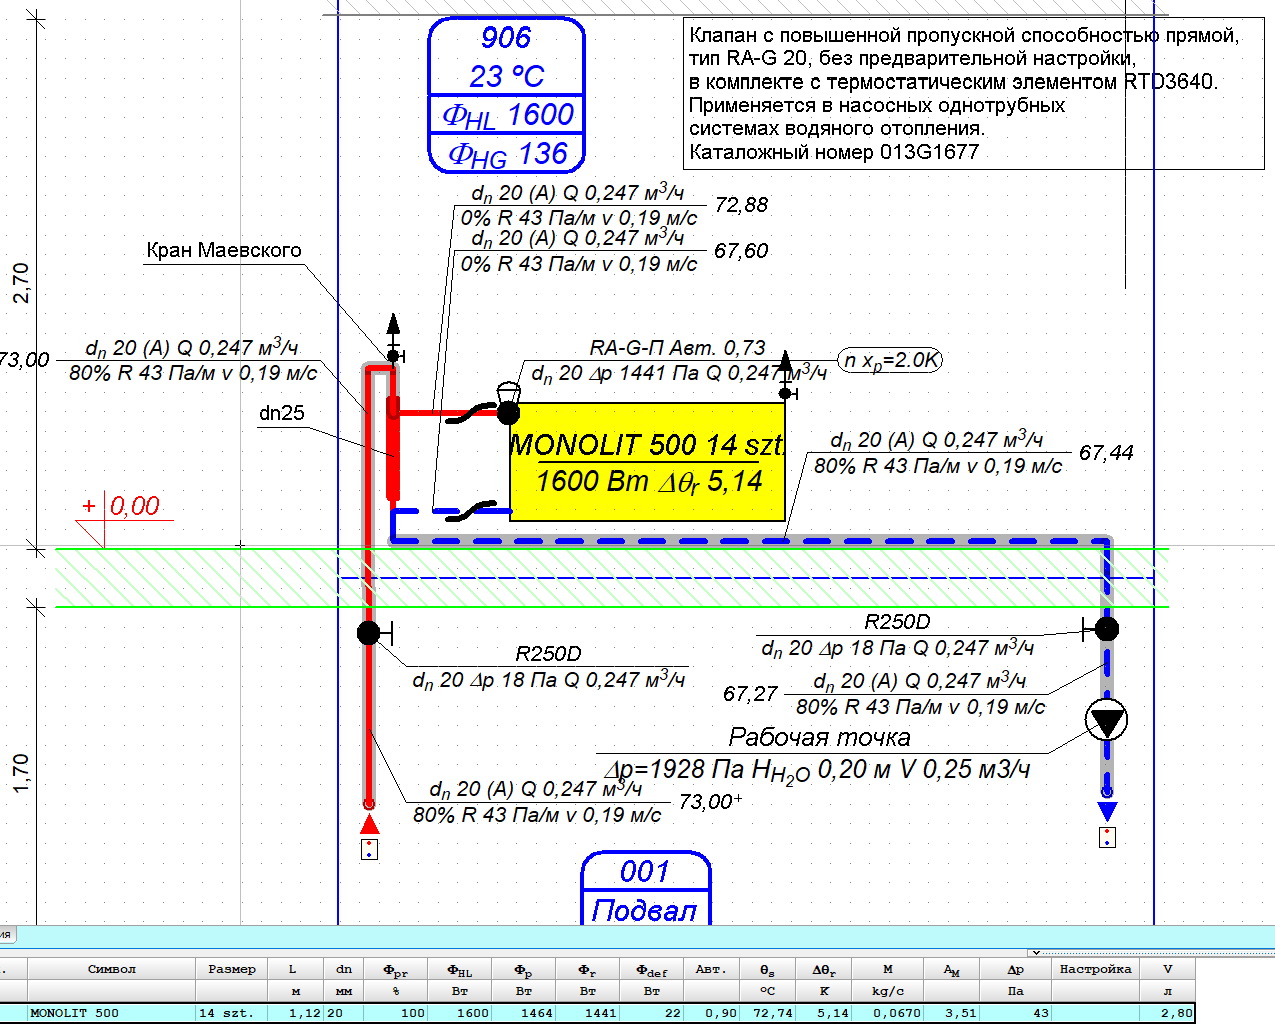Select the Δp=1928 Па pump data line

pyautogui.click(x=816, y=770)
